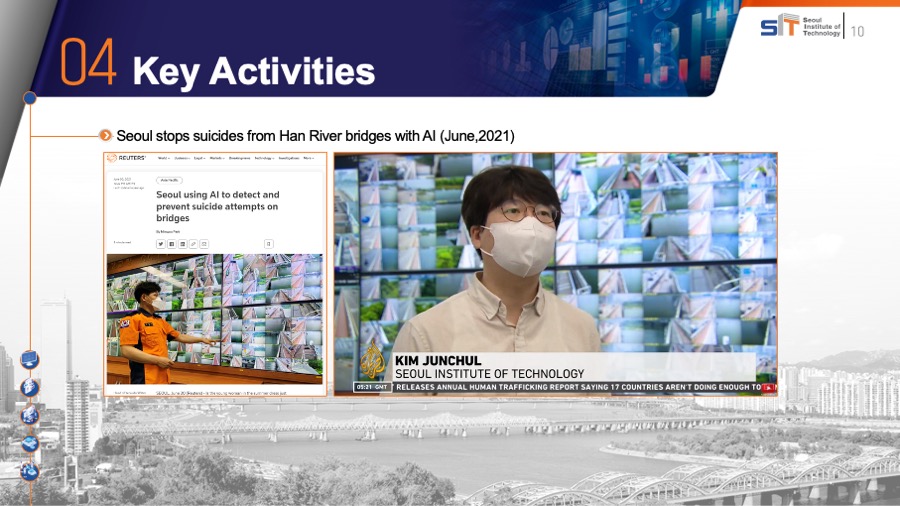Click the Reuters logo in the article screenshot

point(126,158)
